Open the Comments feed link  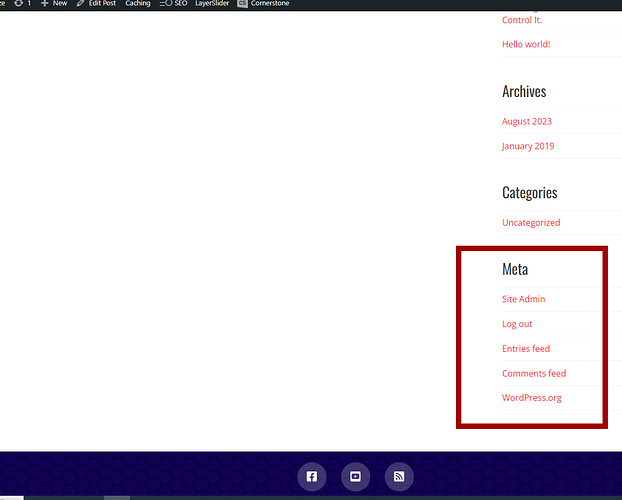pyautogui.click(x=534, y=373)
